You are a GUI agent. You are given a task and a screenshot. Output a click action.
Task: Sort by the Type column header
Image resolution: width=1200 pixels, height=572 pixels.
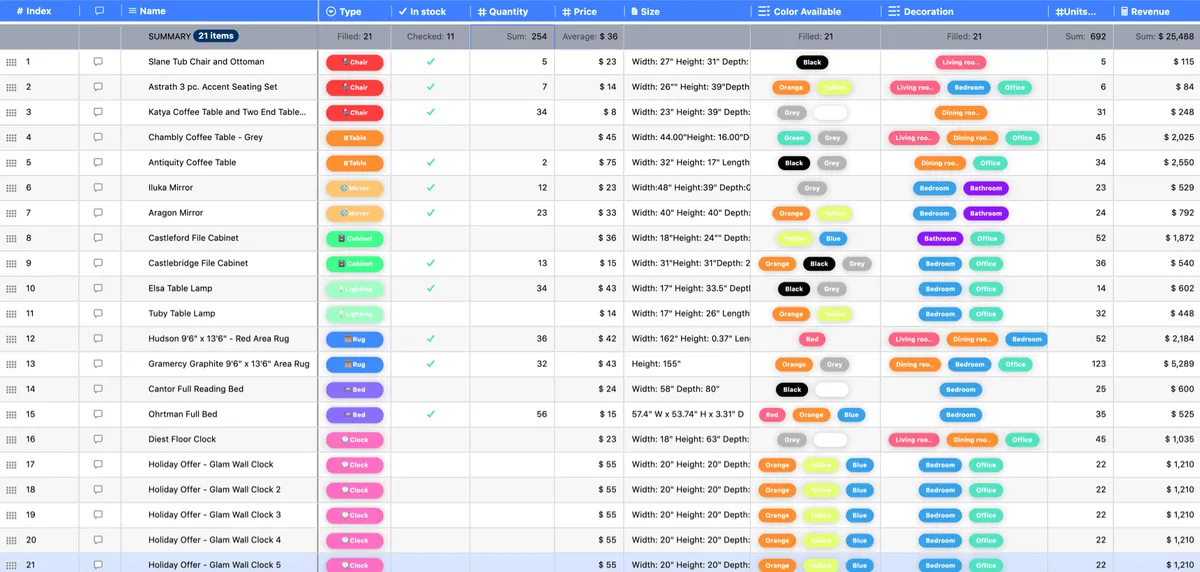[x=354, y=11]
